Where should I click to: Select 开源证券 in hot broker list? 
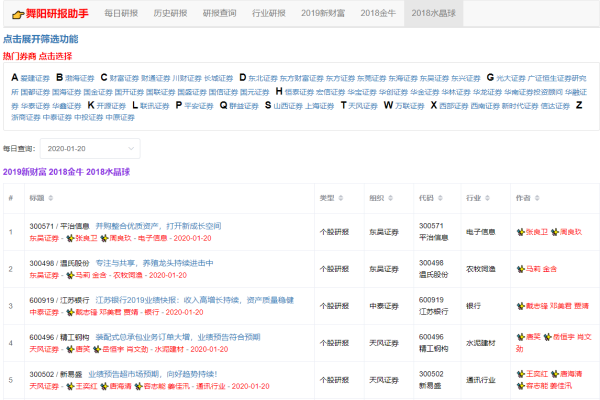[111, 106]
